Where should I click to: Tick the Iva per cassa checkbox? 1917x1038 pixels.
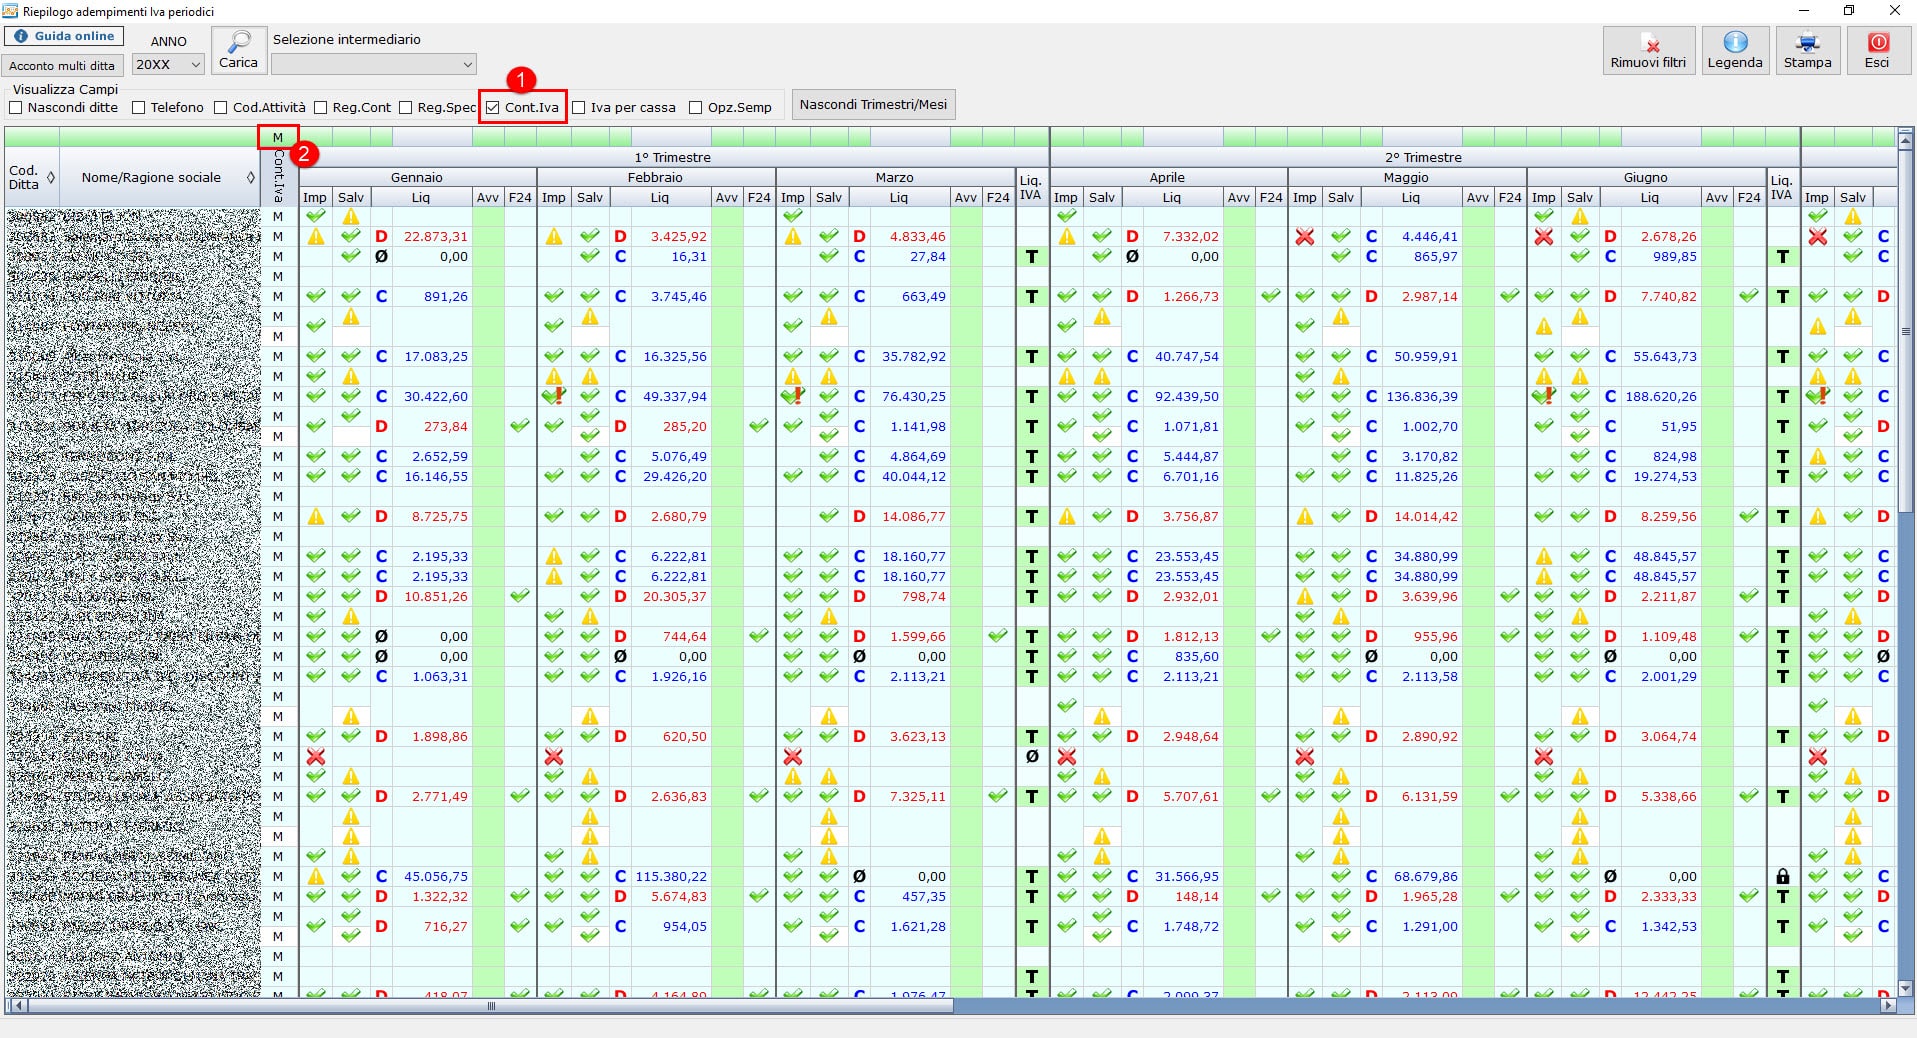pyautogui.click(x=579, y=108)
